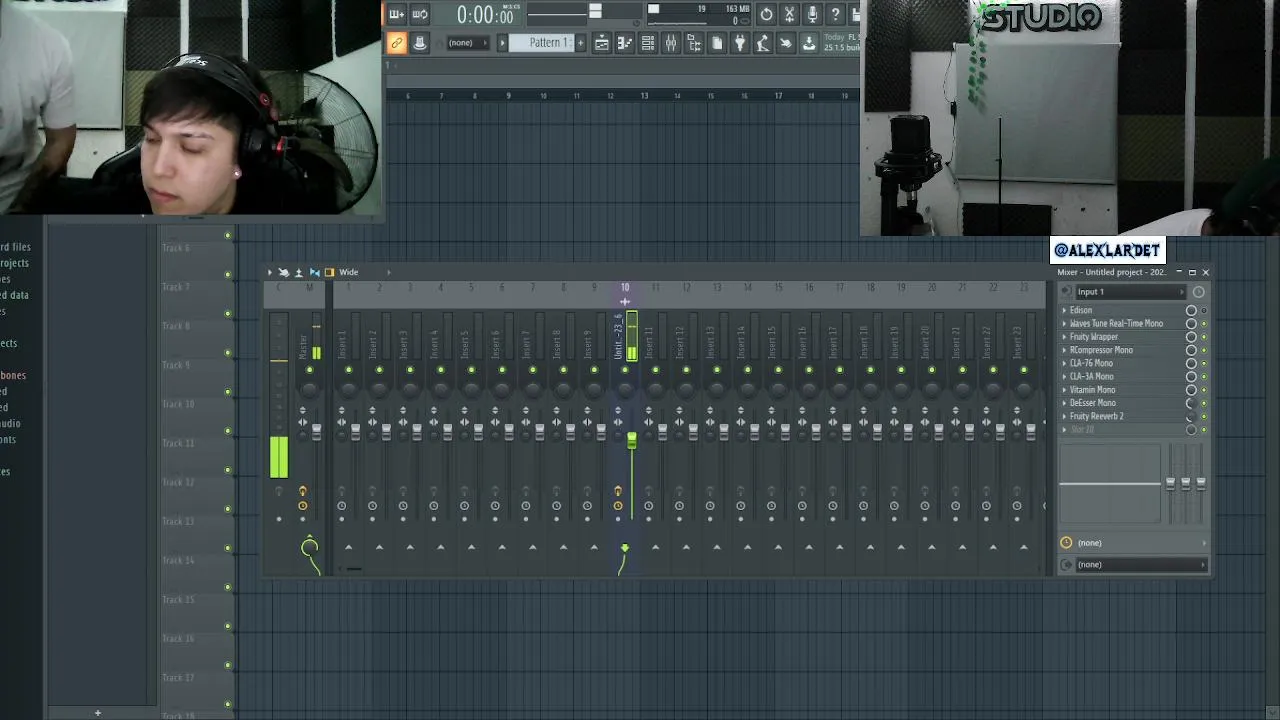Click the plugin picker plug icon
The image size is (1280, 720).
click(x=740, y=43)
